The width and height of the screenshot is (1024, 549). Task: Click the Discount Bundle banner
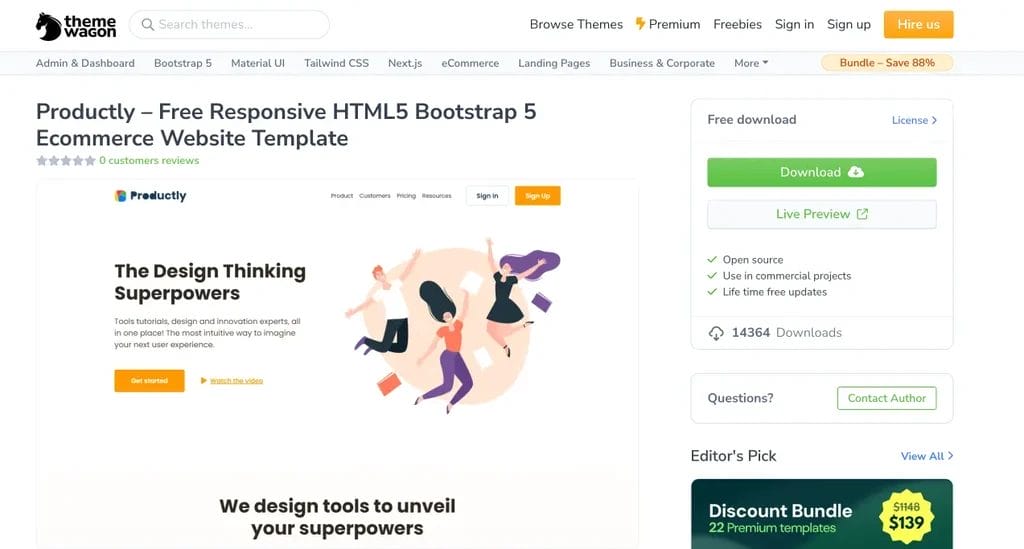(x=822, y=514)
